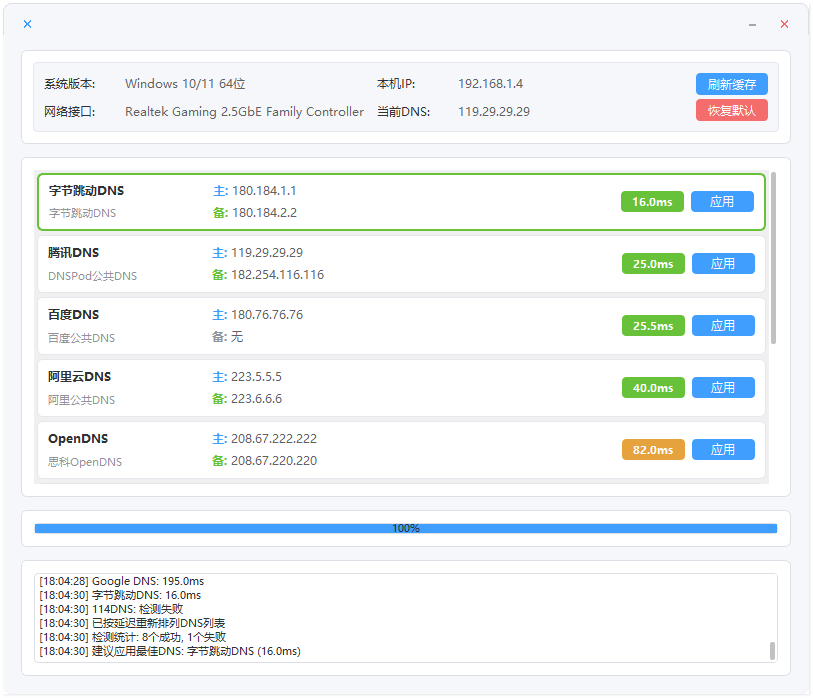813x698 pixels.
Task: Click the current DNS value 119.29.29.29
Action: click(x=494, y=112)
